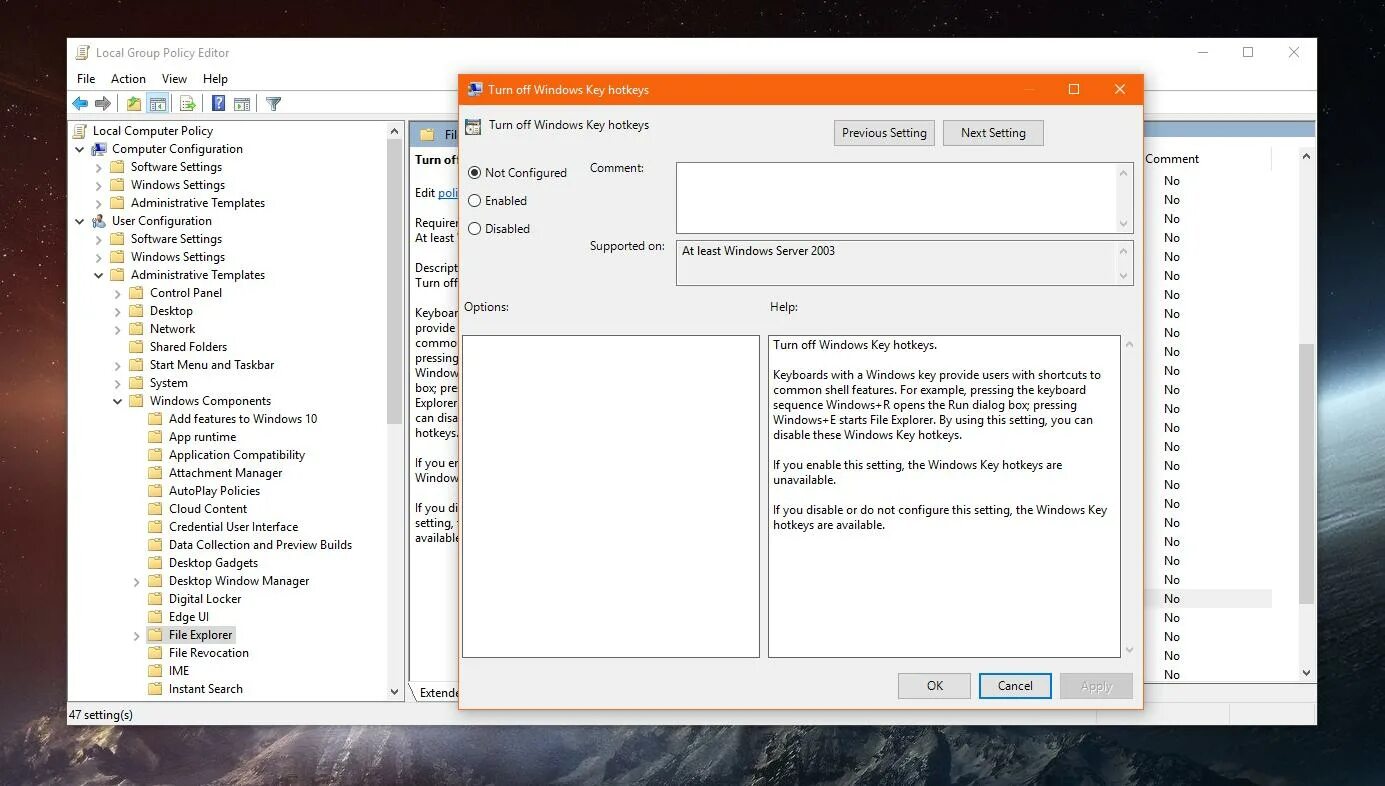This screenshot has width=1385, height=786.
Task: Open Help using the blue question mark icon
Action: click(x=217, y=103)
